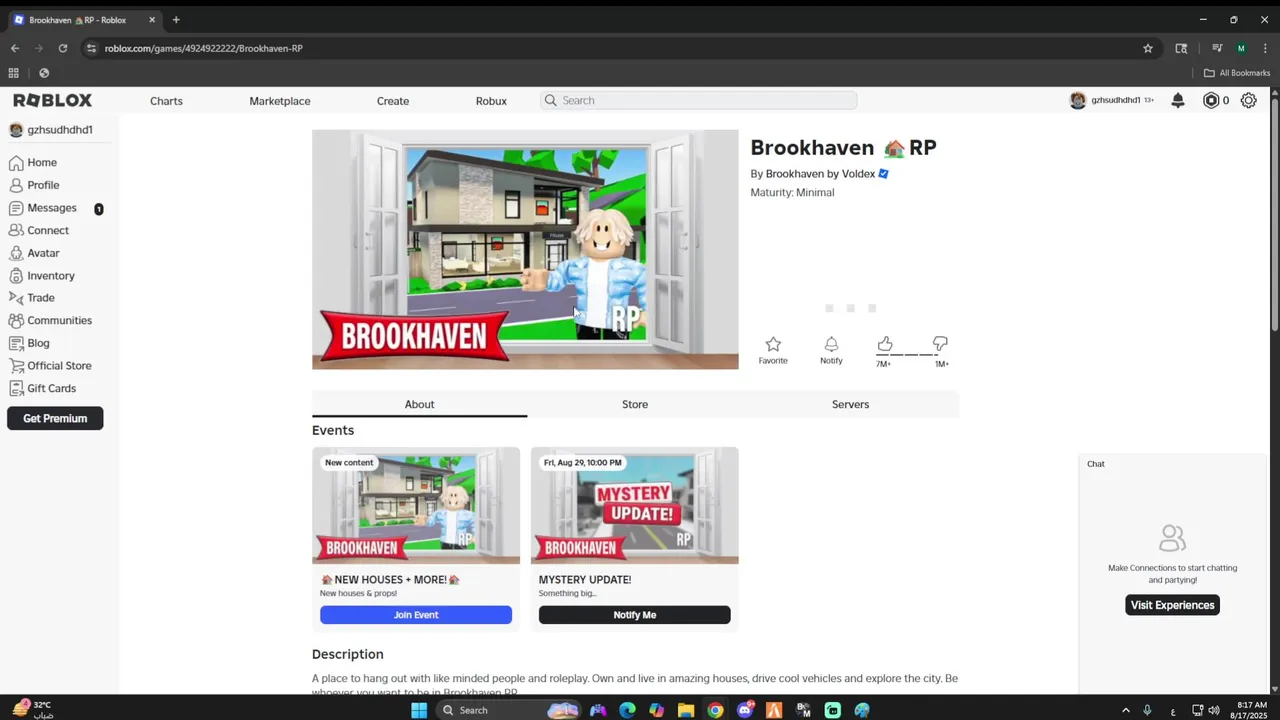The image size is (1280, 720).
Task: Go back in browser history
Action: click(x=15, y=48)
